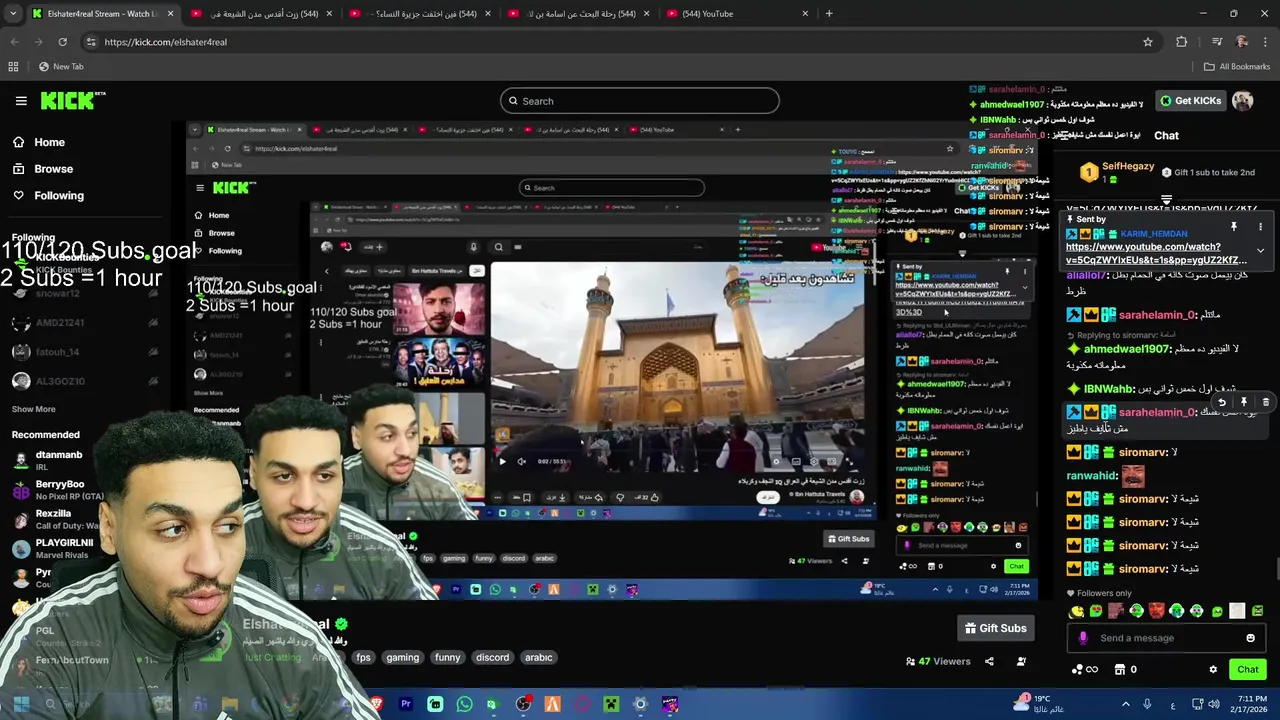
Task: Open WhatsApp from the taskbar
Action: click(464, 704)
